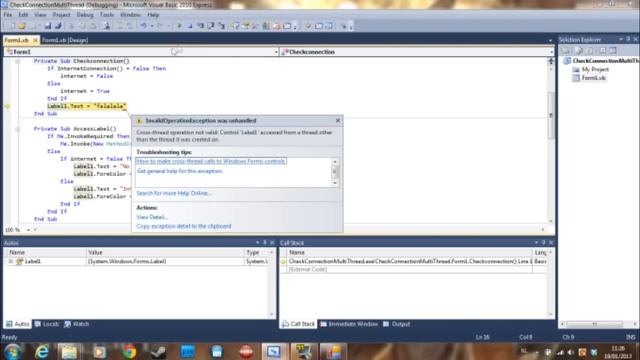Open the active documents list dropdown
This screenshot has width=640, height=360.
[x=550, y=40]
